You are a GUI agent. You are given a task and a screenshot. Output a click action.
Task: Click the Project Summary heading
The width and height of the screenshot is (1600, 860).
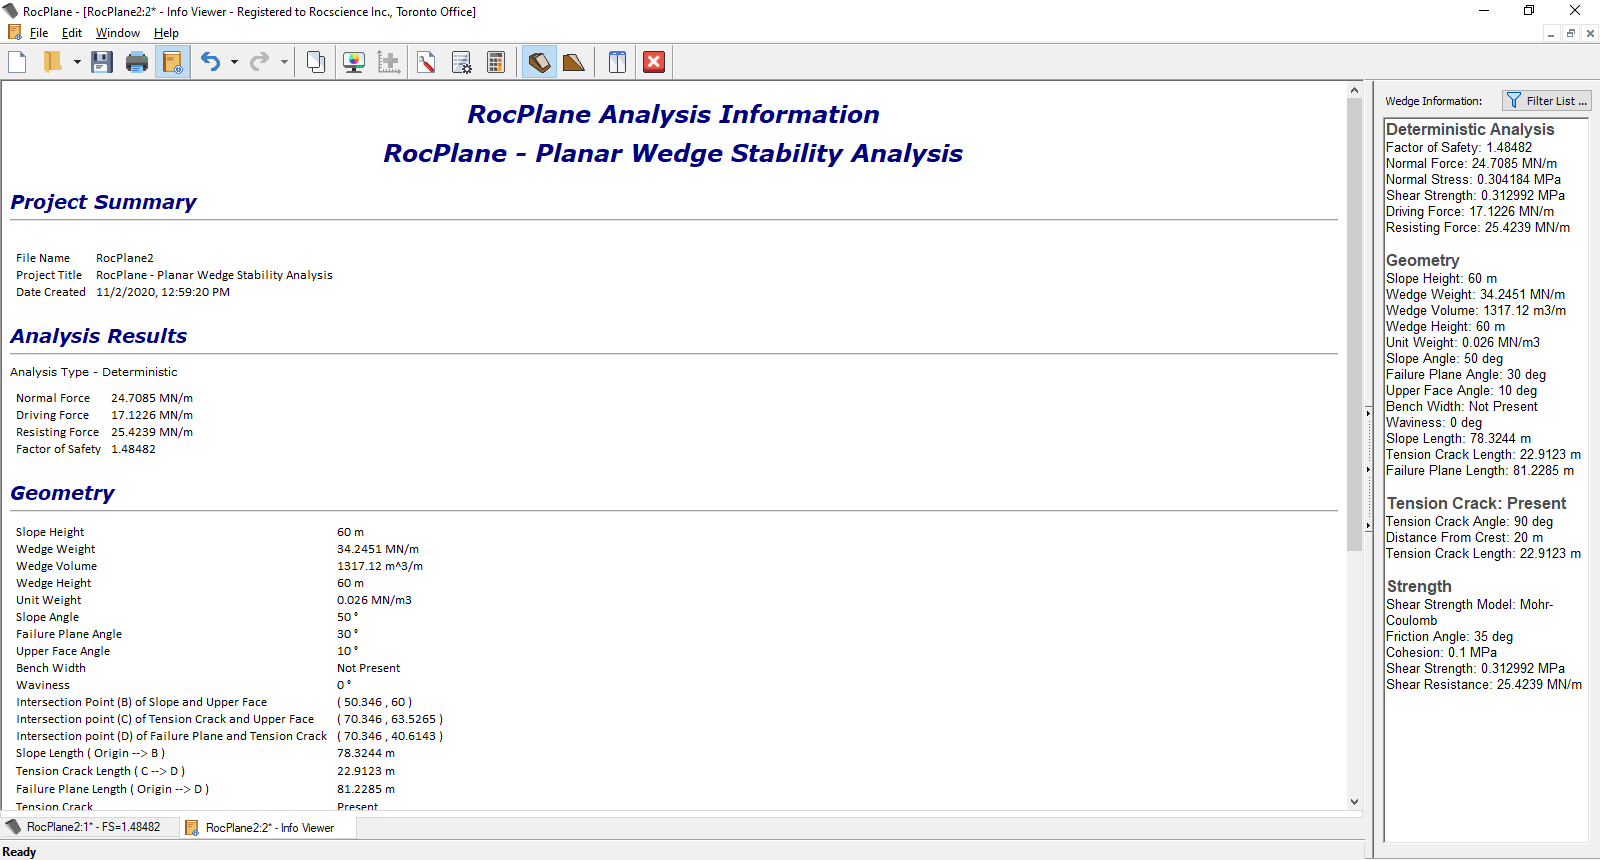[x=103, y=202]
